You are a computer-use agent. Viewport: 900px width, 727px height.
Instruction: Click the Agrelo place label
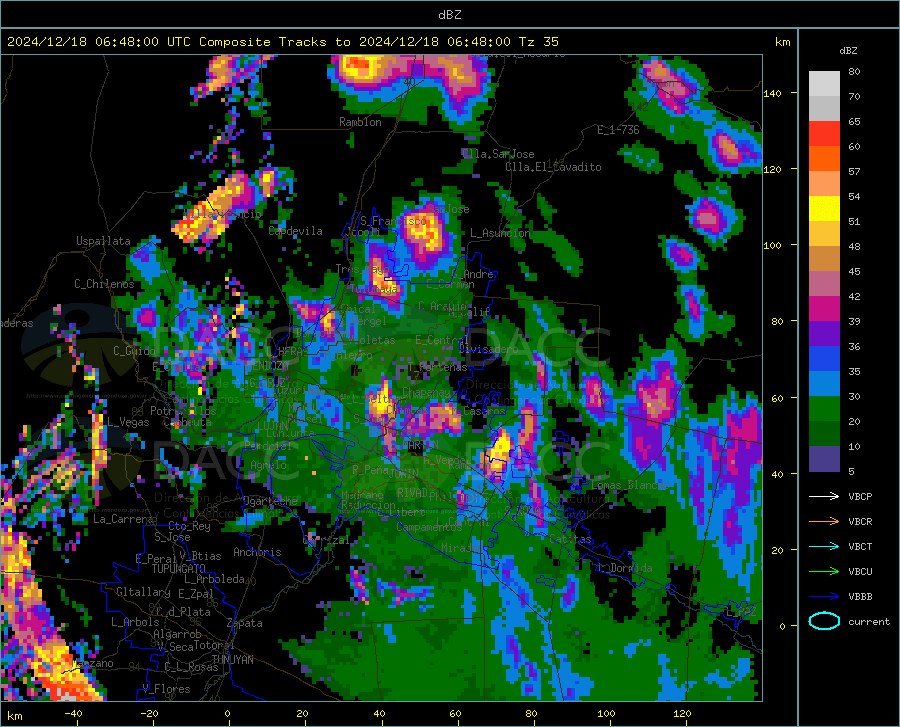point(268,465)
